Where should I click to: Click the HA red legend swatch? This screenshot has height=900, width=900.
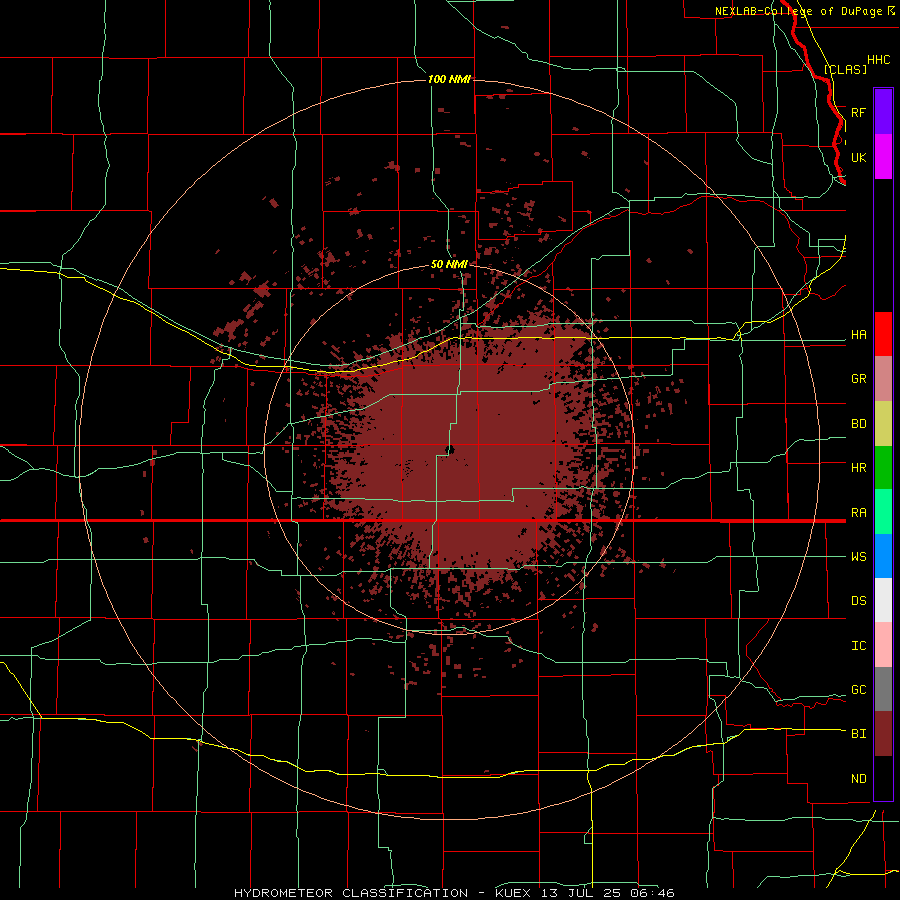[883, 334]
